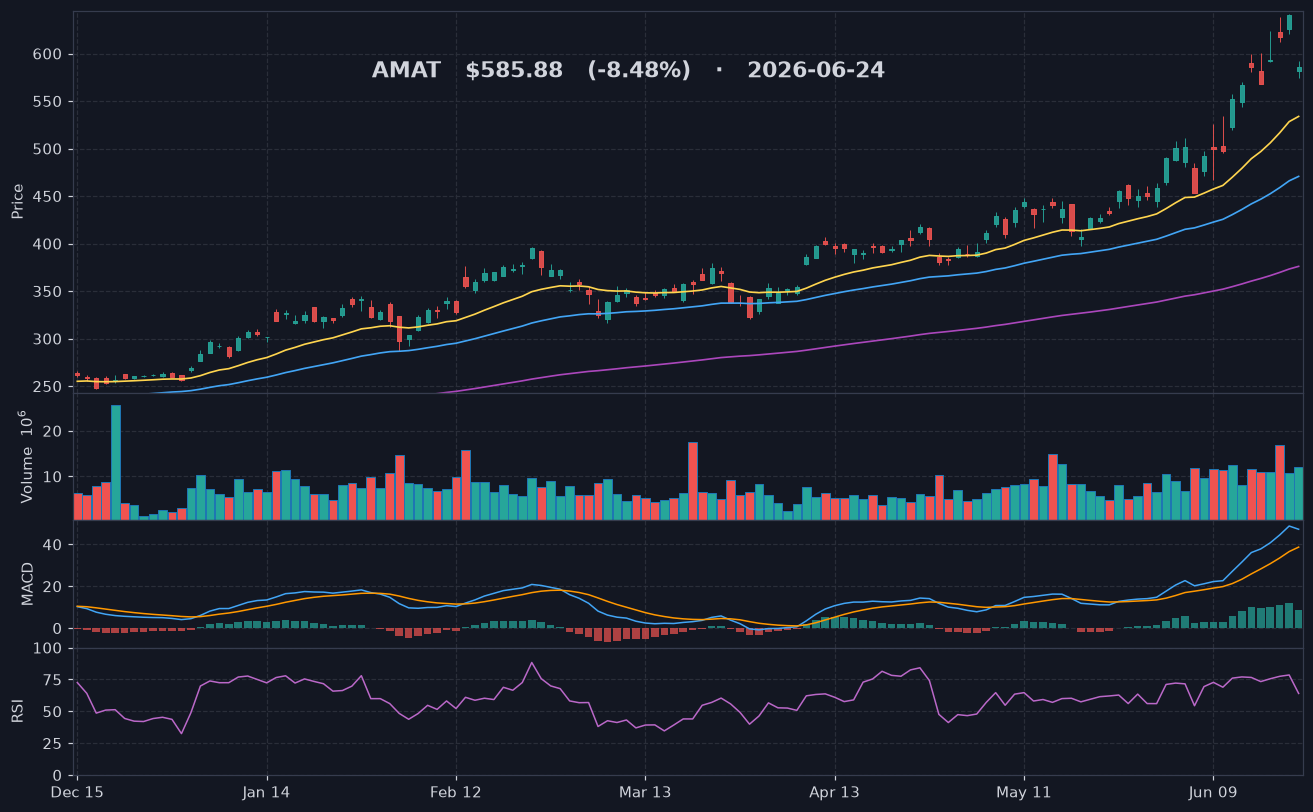Click the Feb 12 date label

[456, 793]
